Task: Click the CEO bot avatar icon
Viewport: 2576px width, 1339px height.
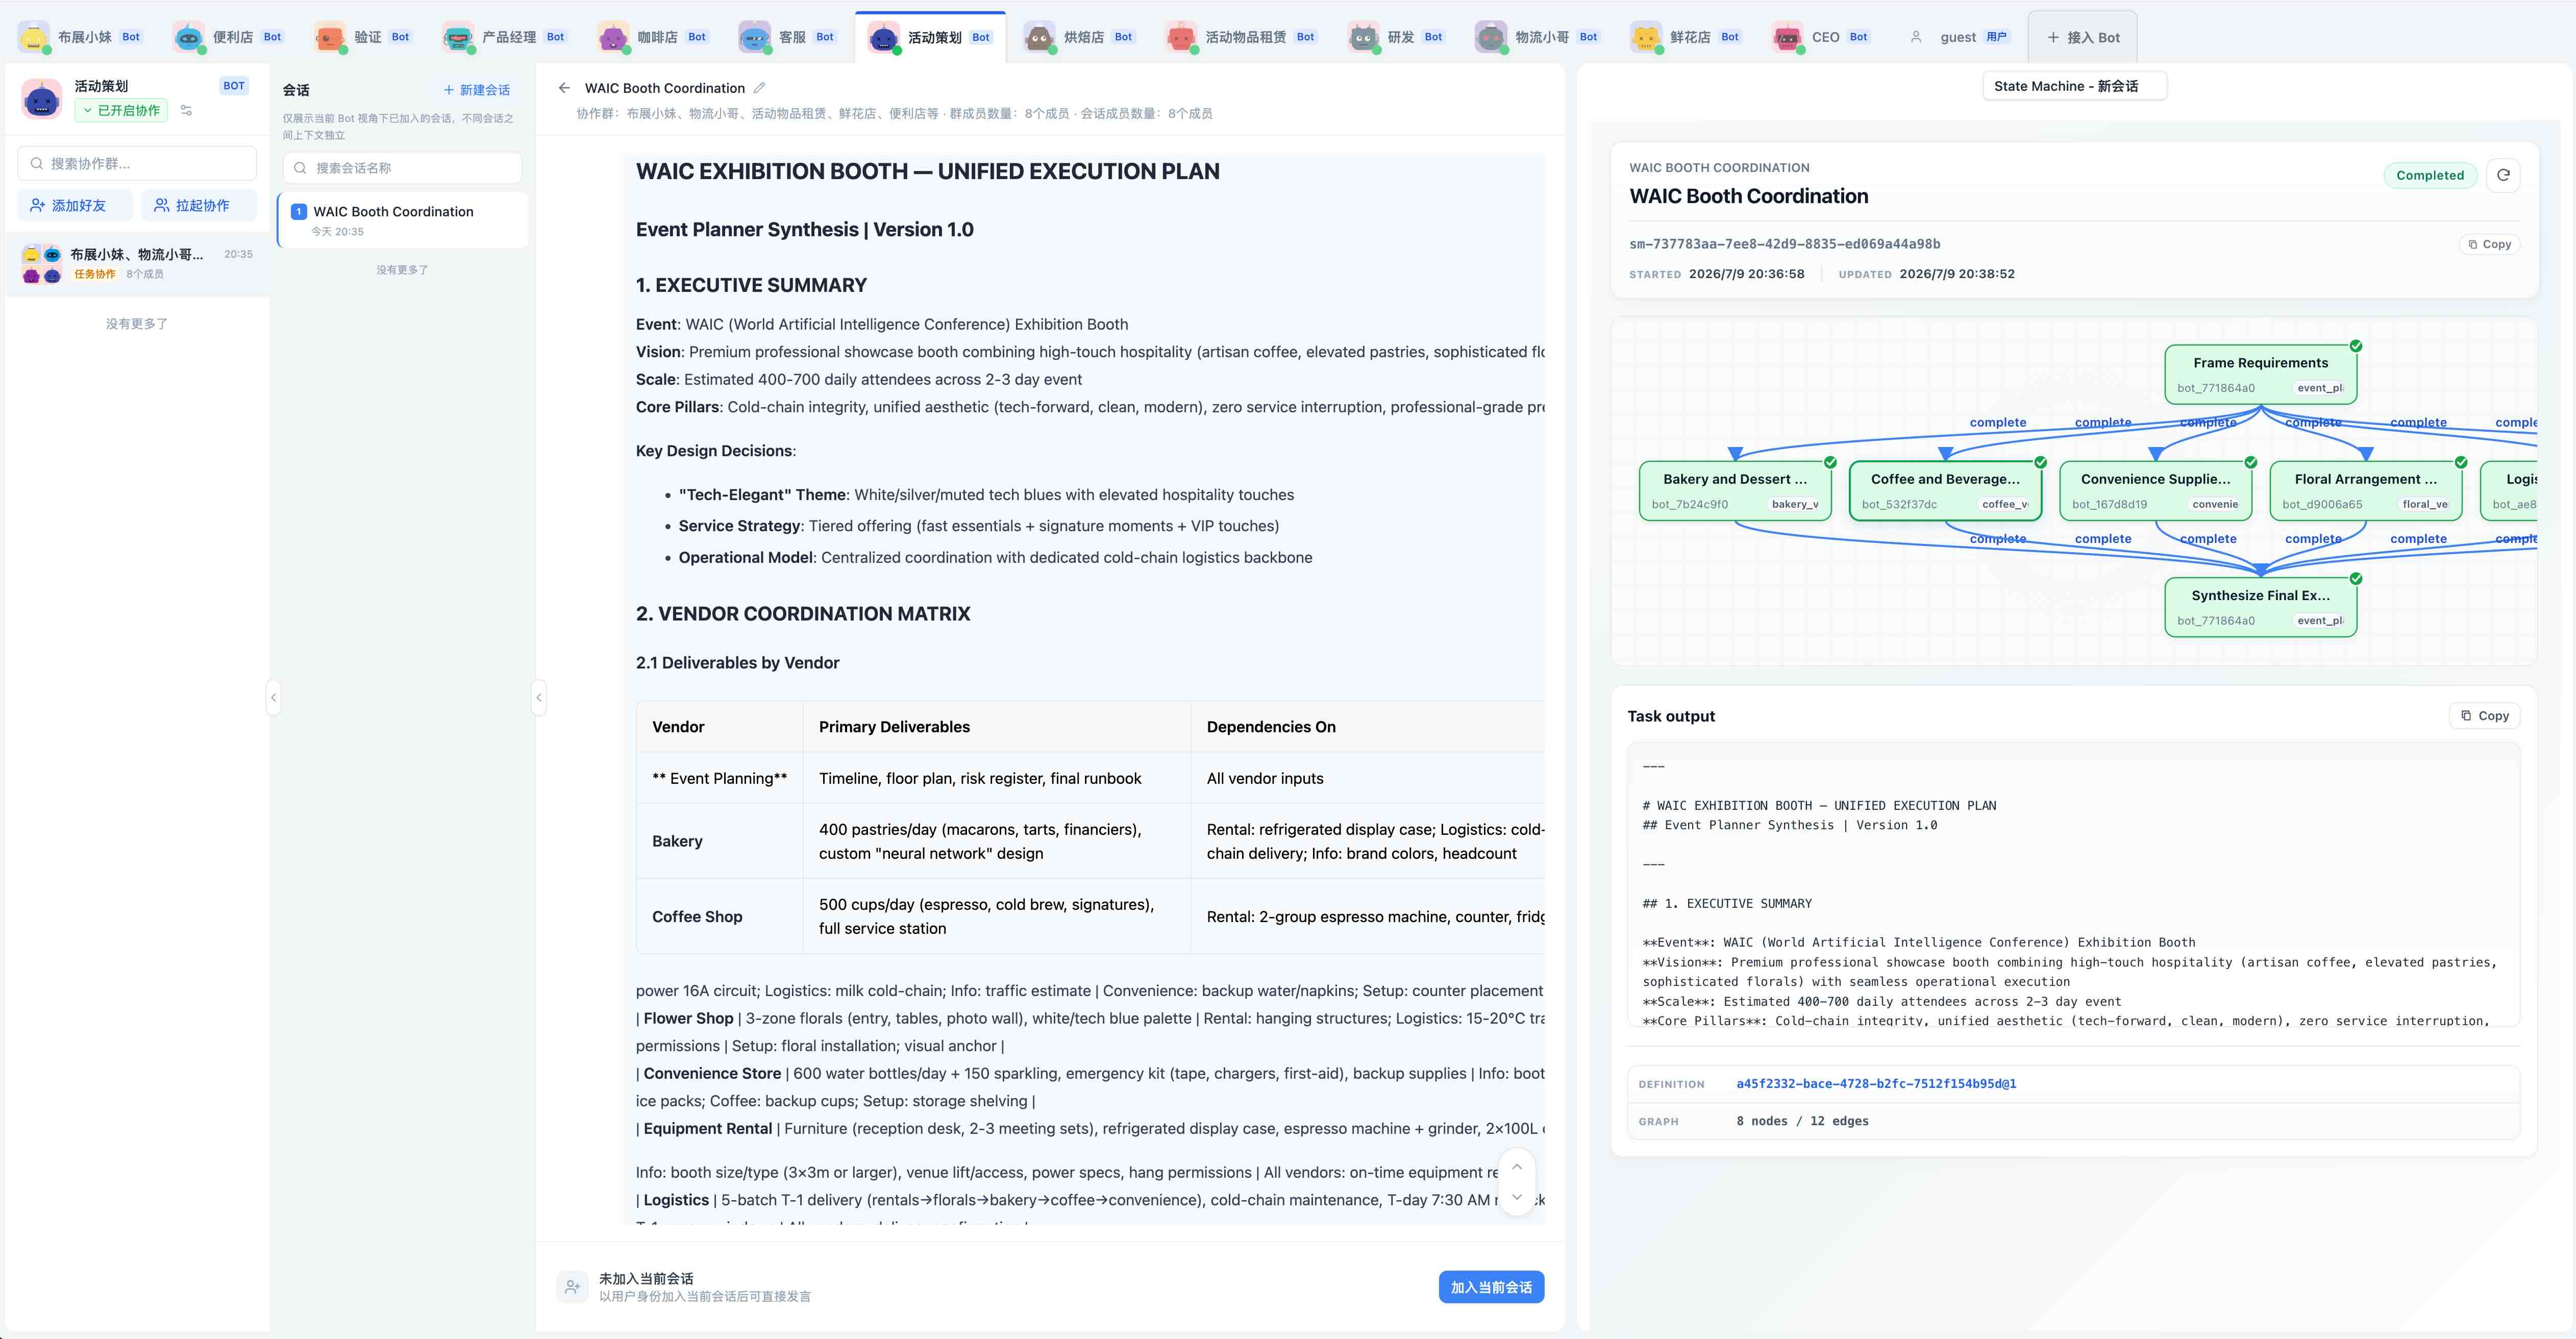Action: [1787, 37]
